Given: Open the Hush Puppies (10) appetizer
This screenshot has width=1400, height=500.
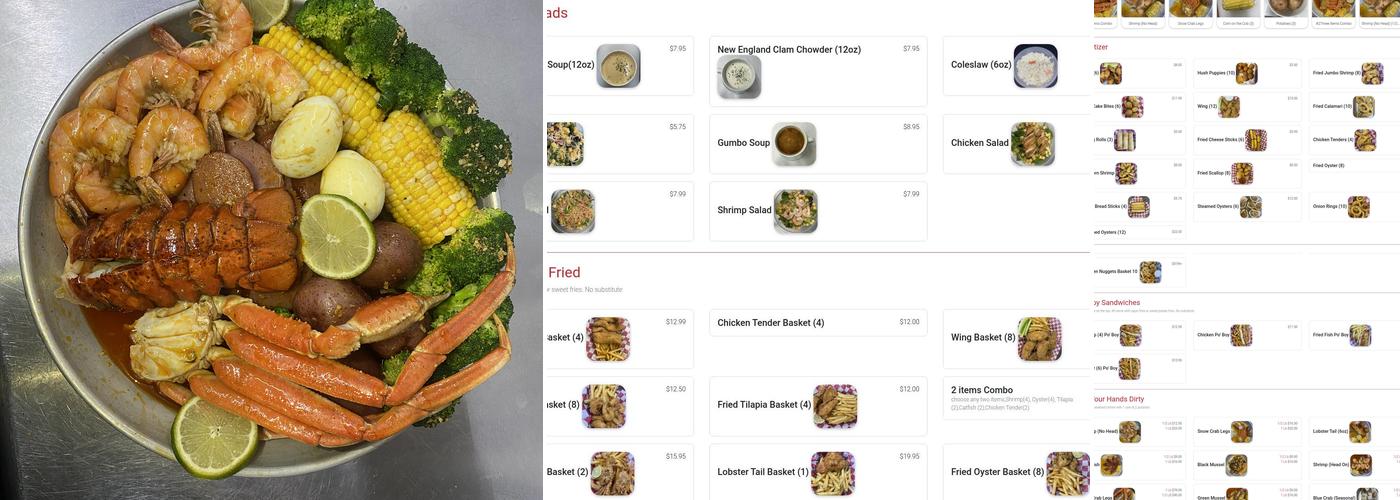Looking at the screenshot, I should [1247, 74].
